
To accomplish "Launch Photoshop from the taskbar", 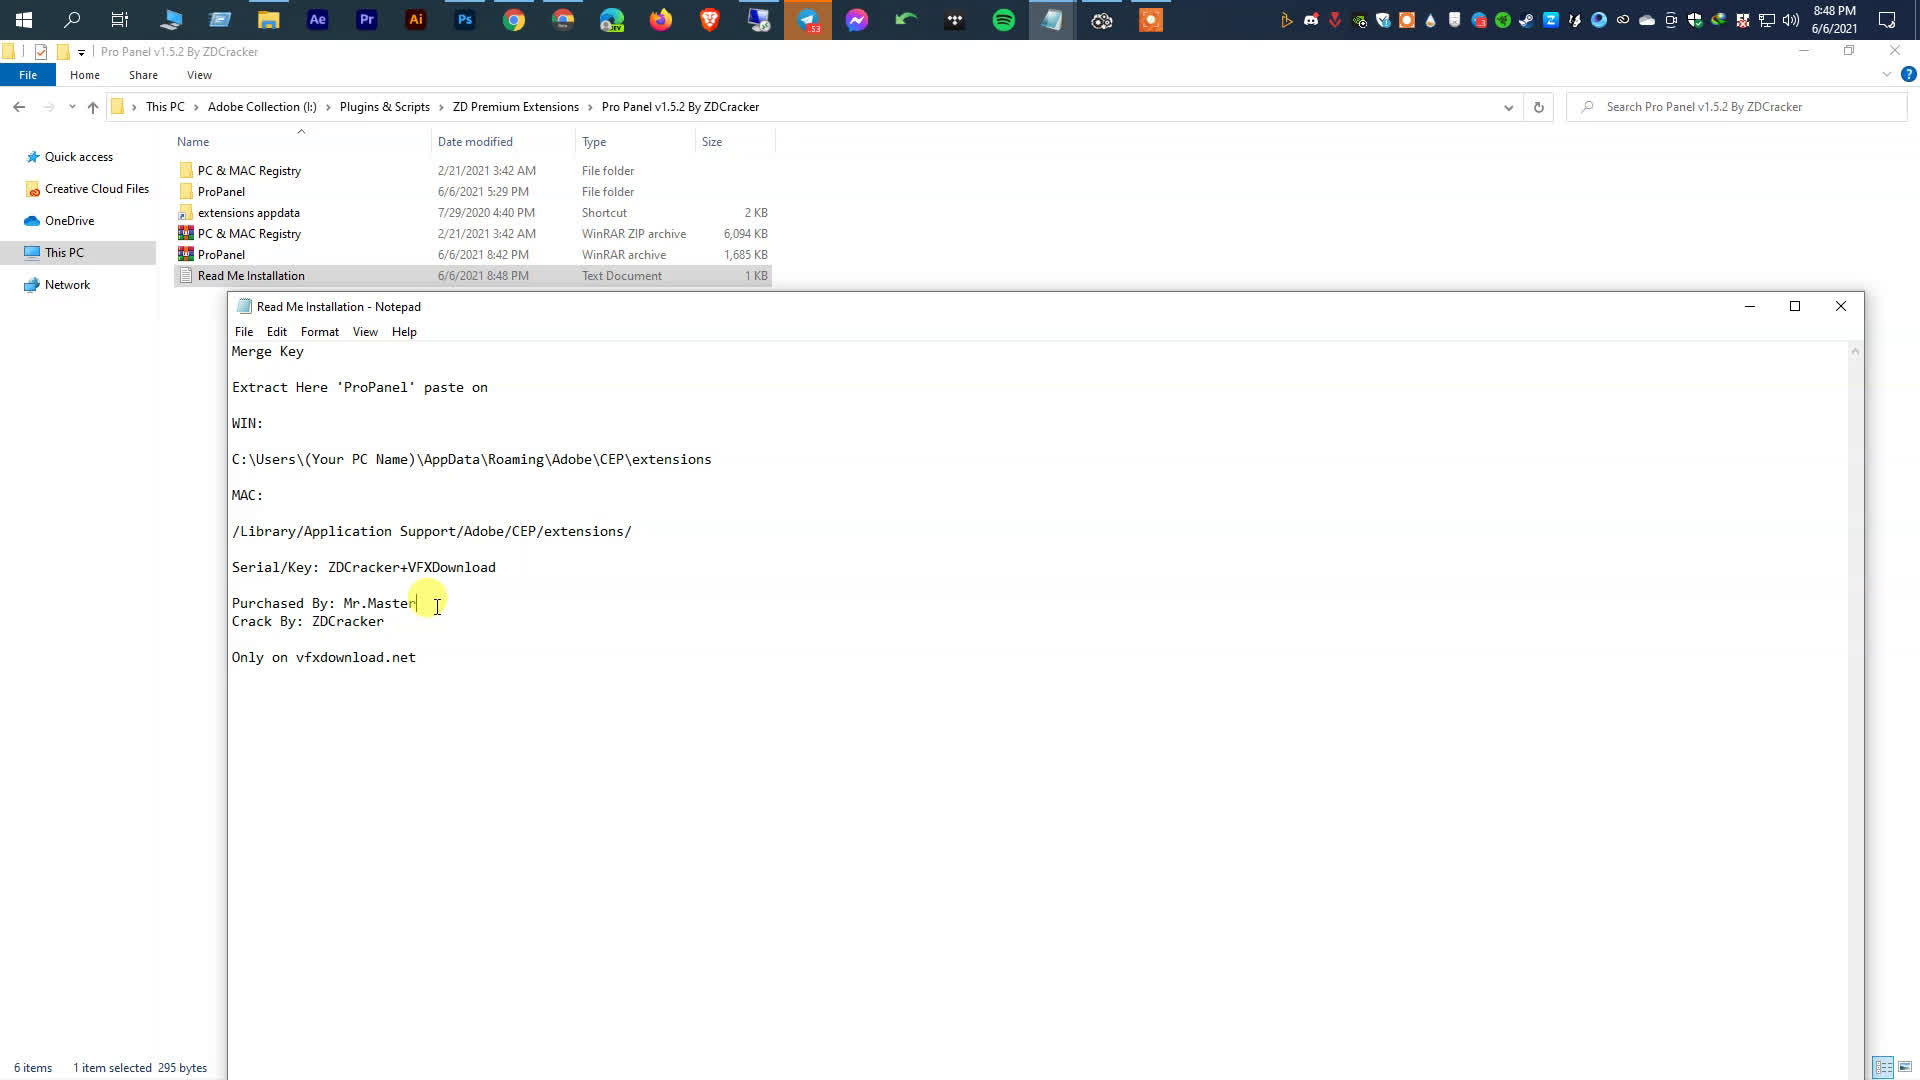I will click(x=465, y=20).
